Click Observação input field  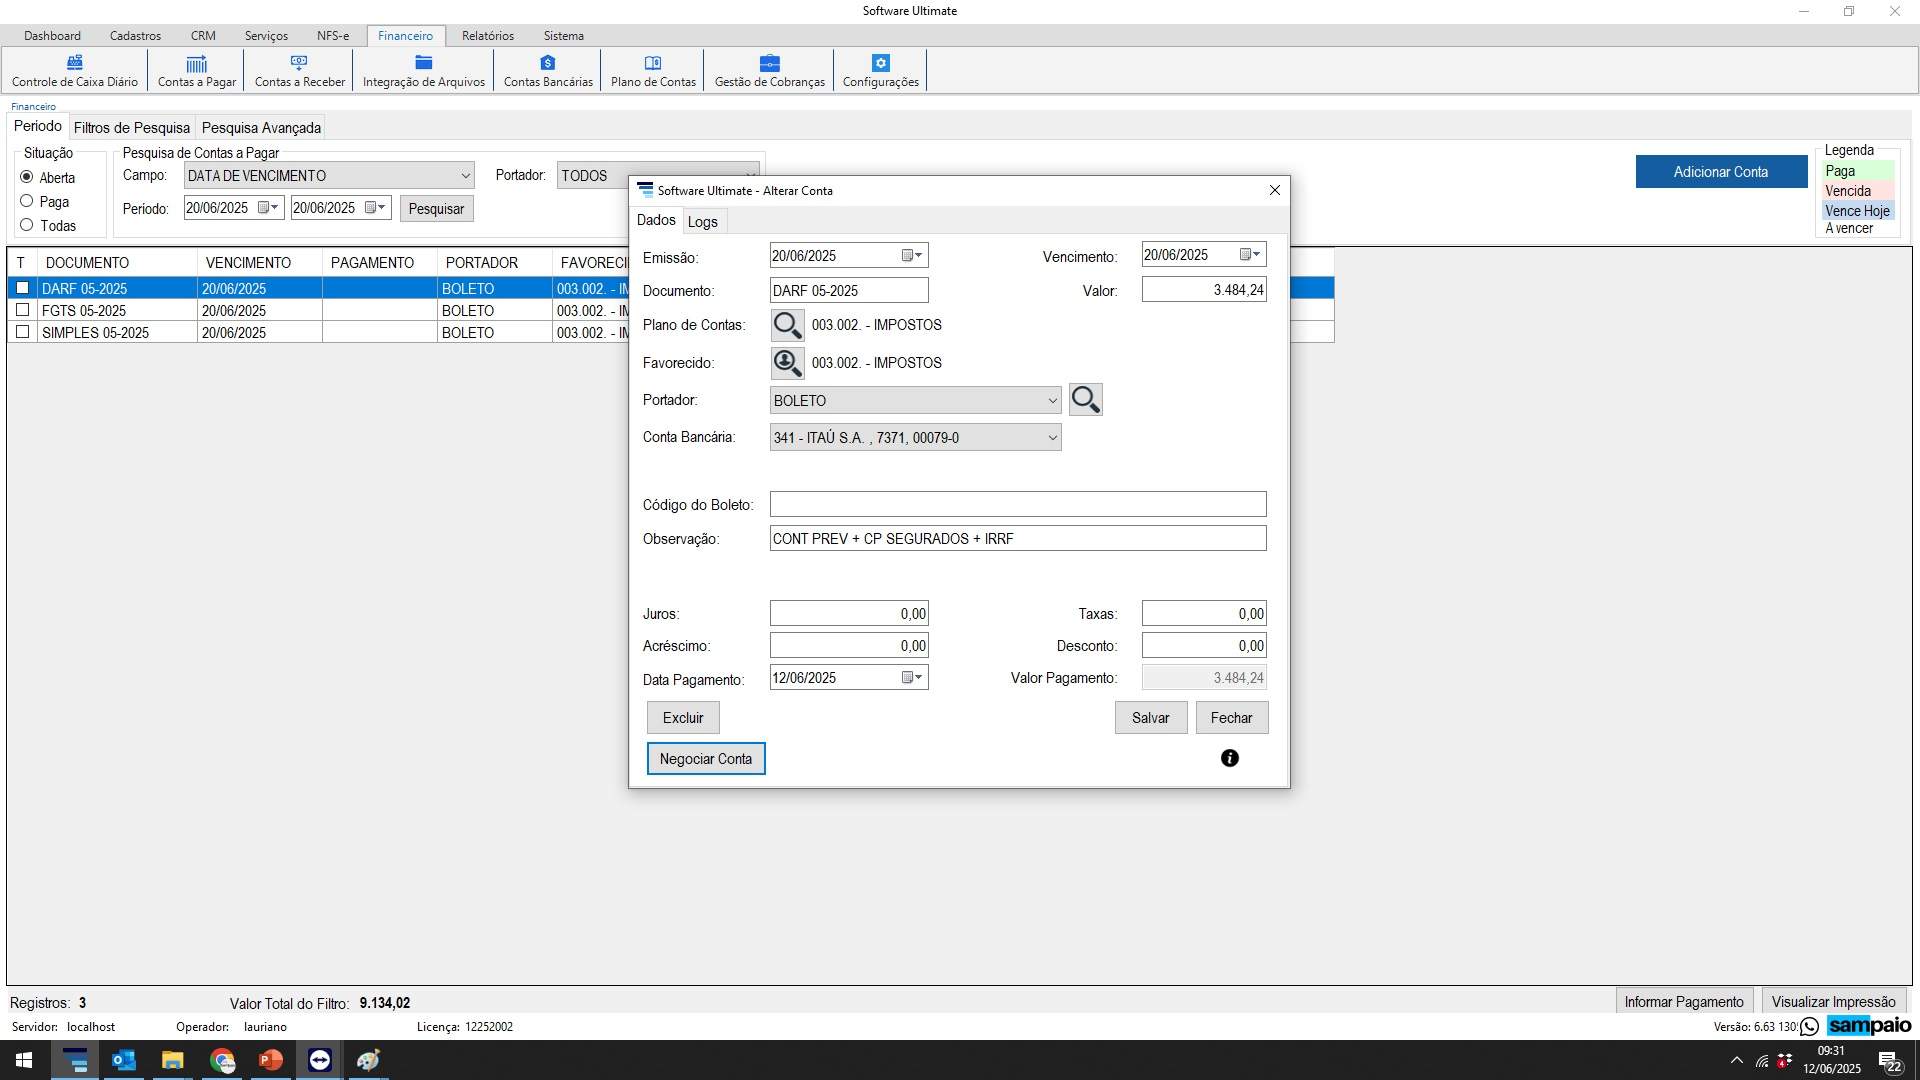pos(1018,539)
